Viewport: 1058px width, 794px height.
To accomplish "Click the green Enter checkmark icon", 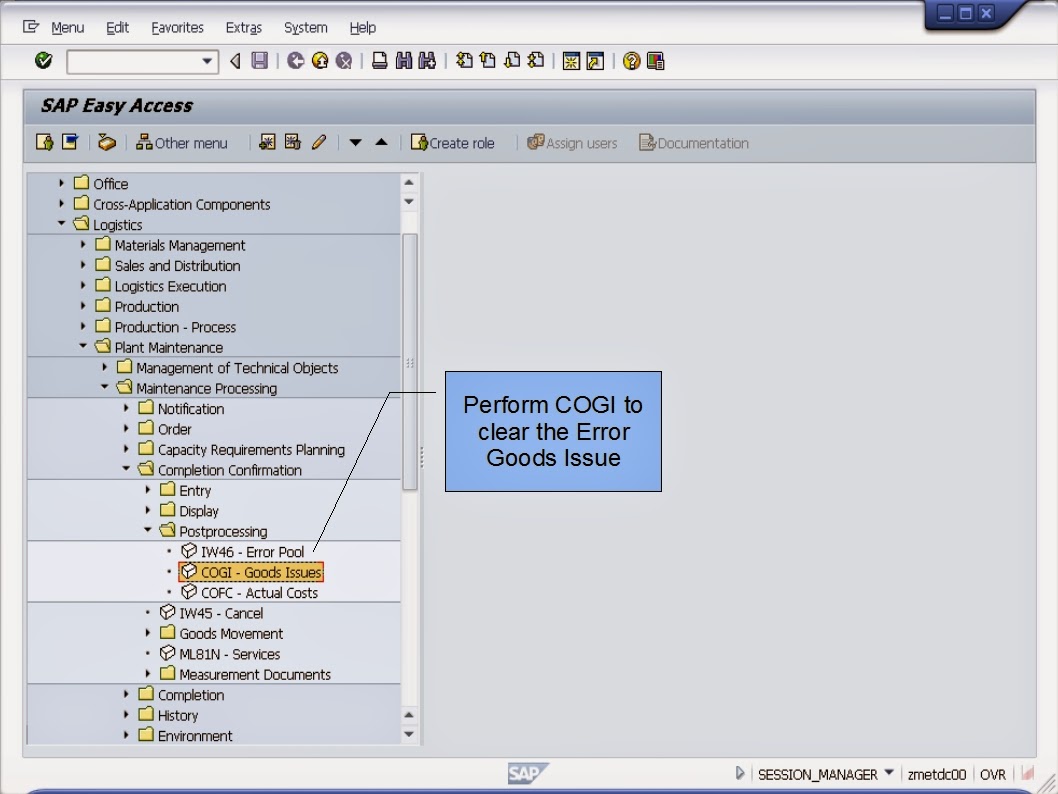I will pyautogui.click(x=44, y=61).
